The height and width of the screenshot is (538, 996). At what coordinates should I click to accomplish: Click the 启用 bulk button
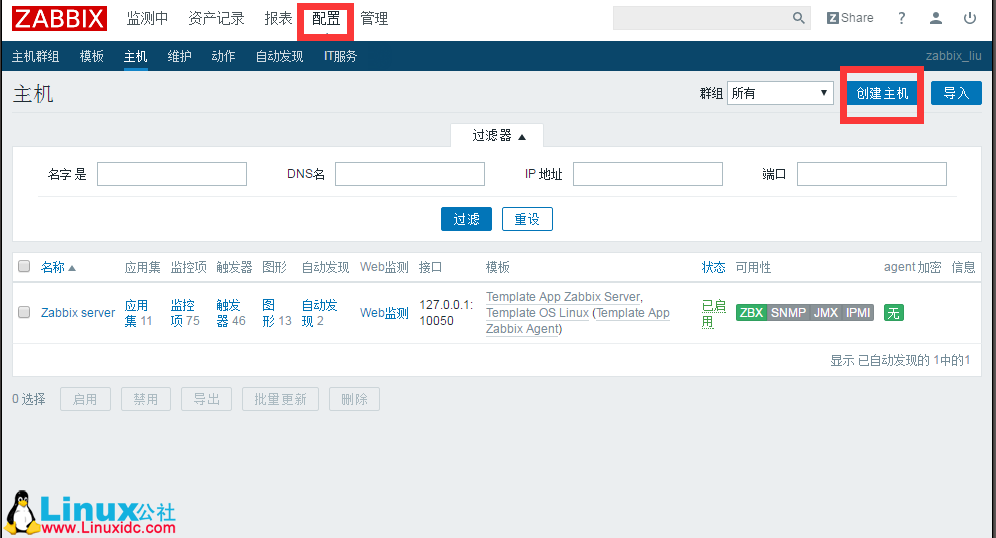coord(85,399)
